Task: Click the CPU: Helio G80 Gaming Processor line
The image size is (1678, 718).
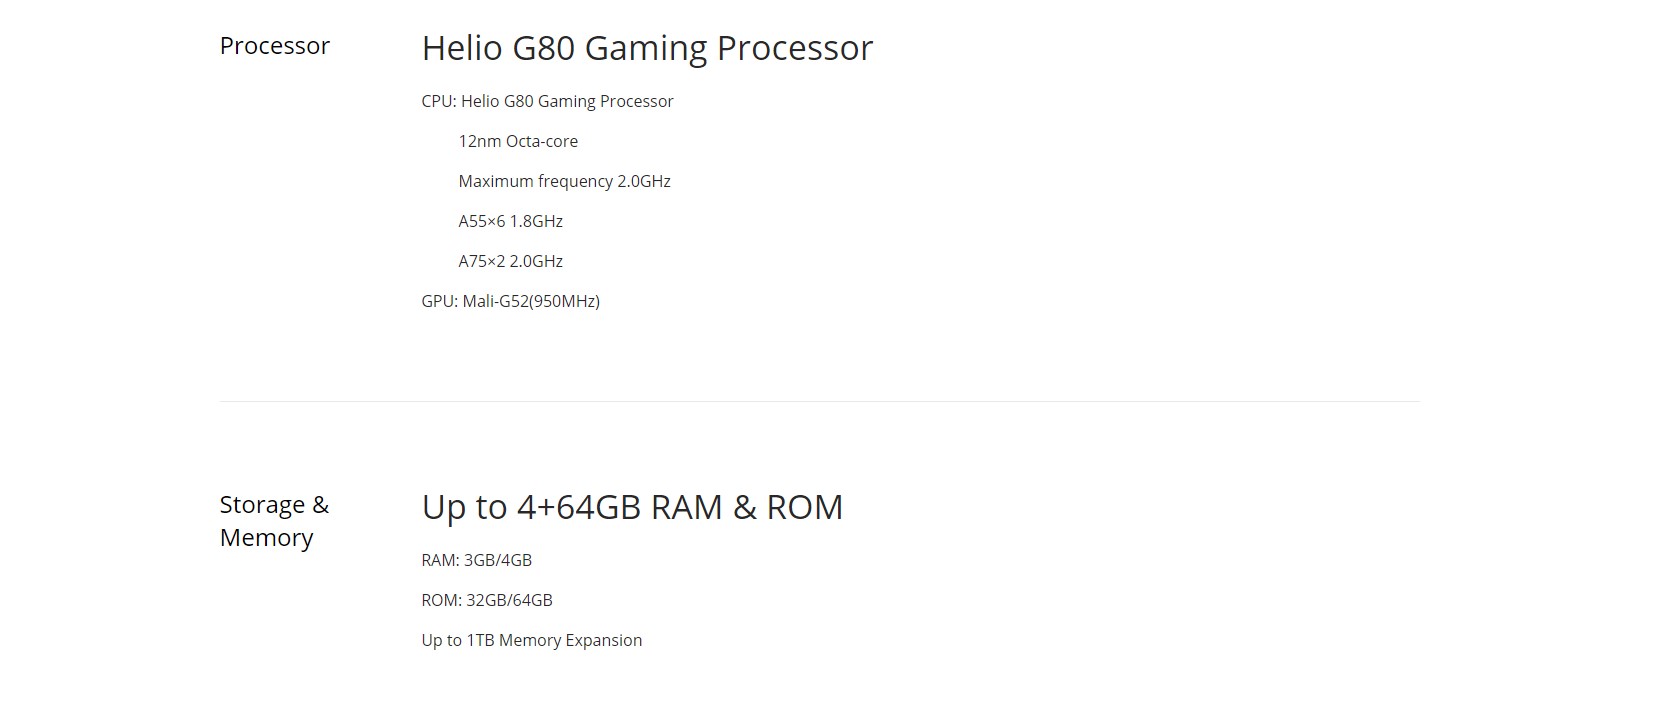Action: (547, 101)
